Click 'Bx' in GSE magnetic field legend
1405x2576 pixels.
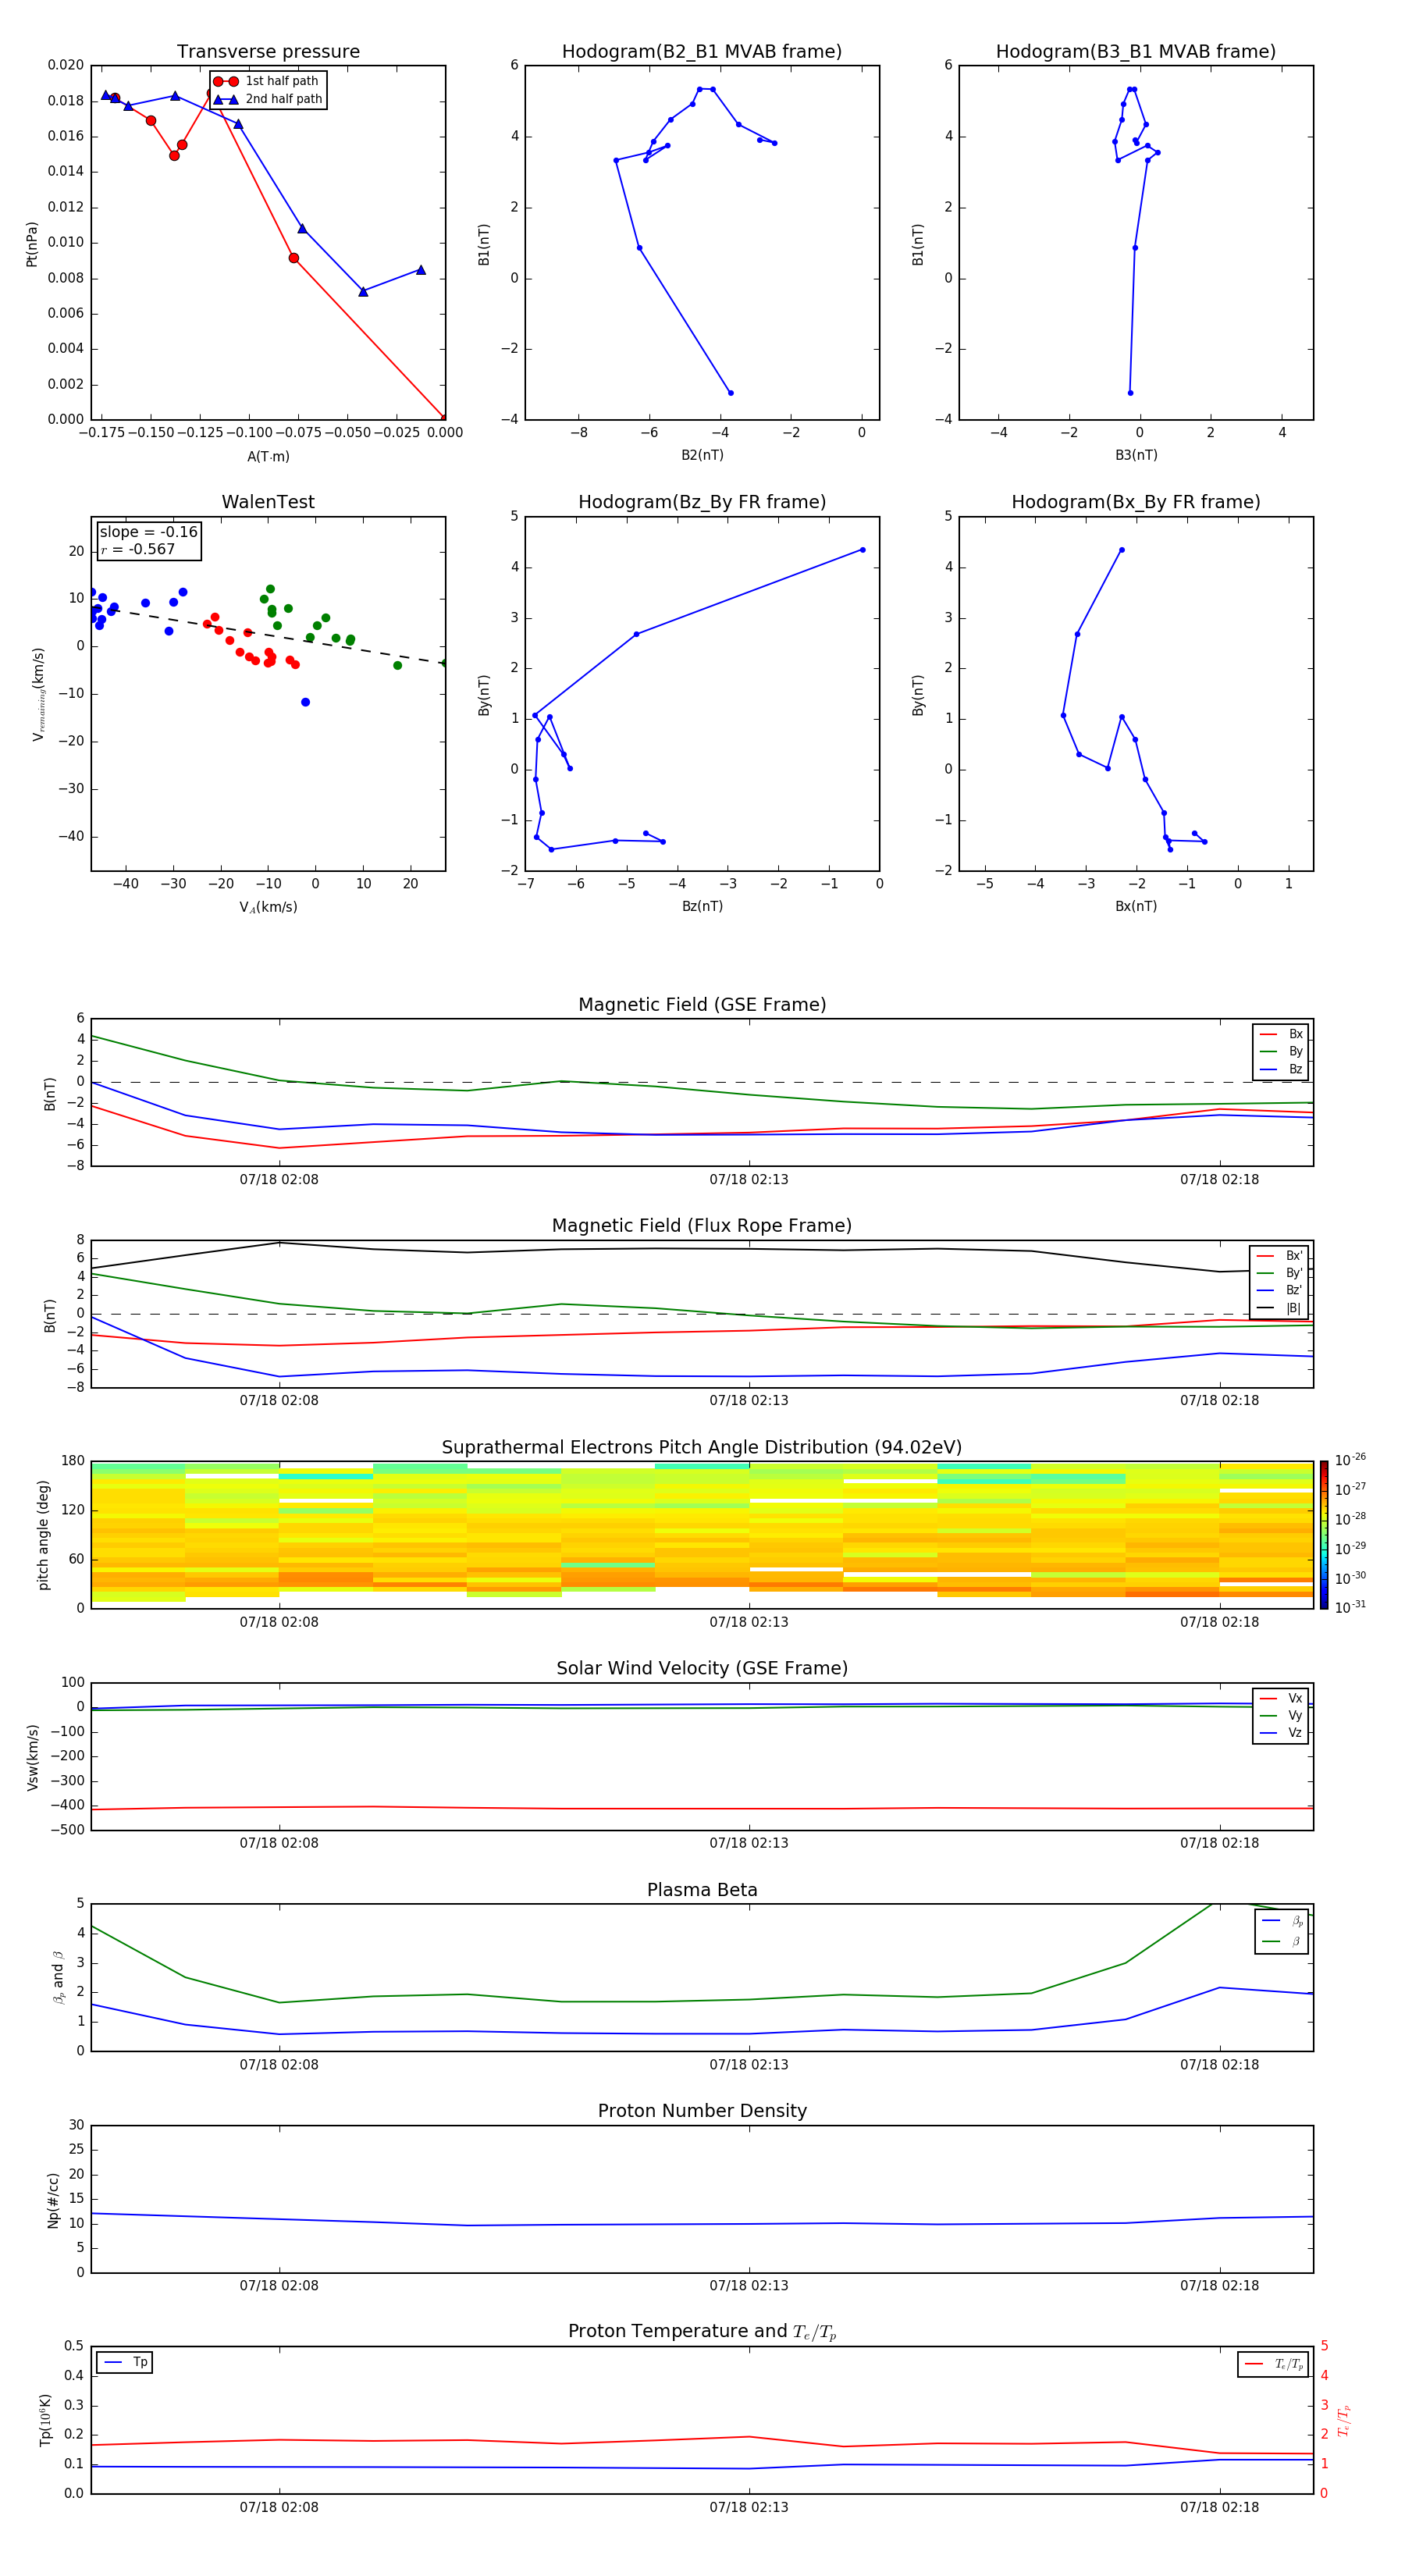(x=1281, y=1034)
